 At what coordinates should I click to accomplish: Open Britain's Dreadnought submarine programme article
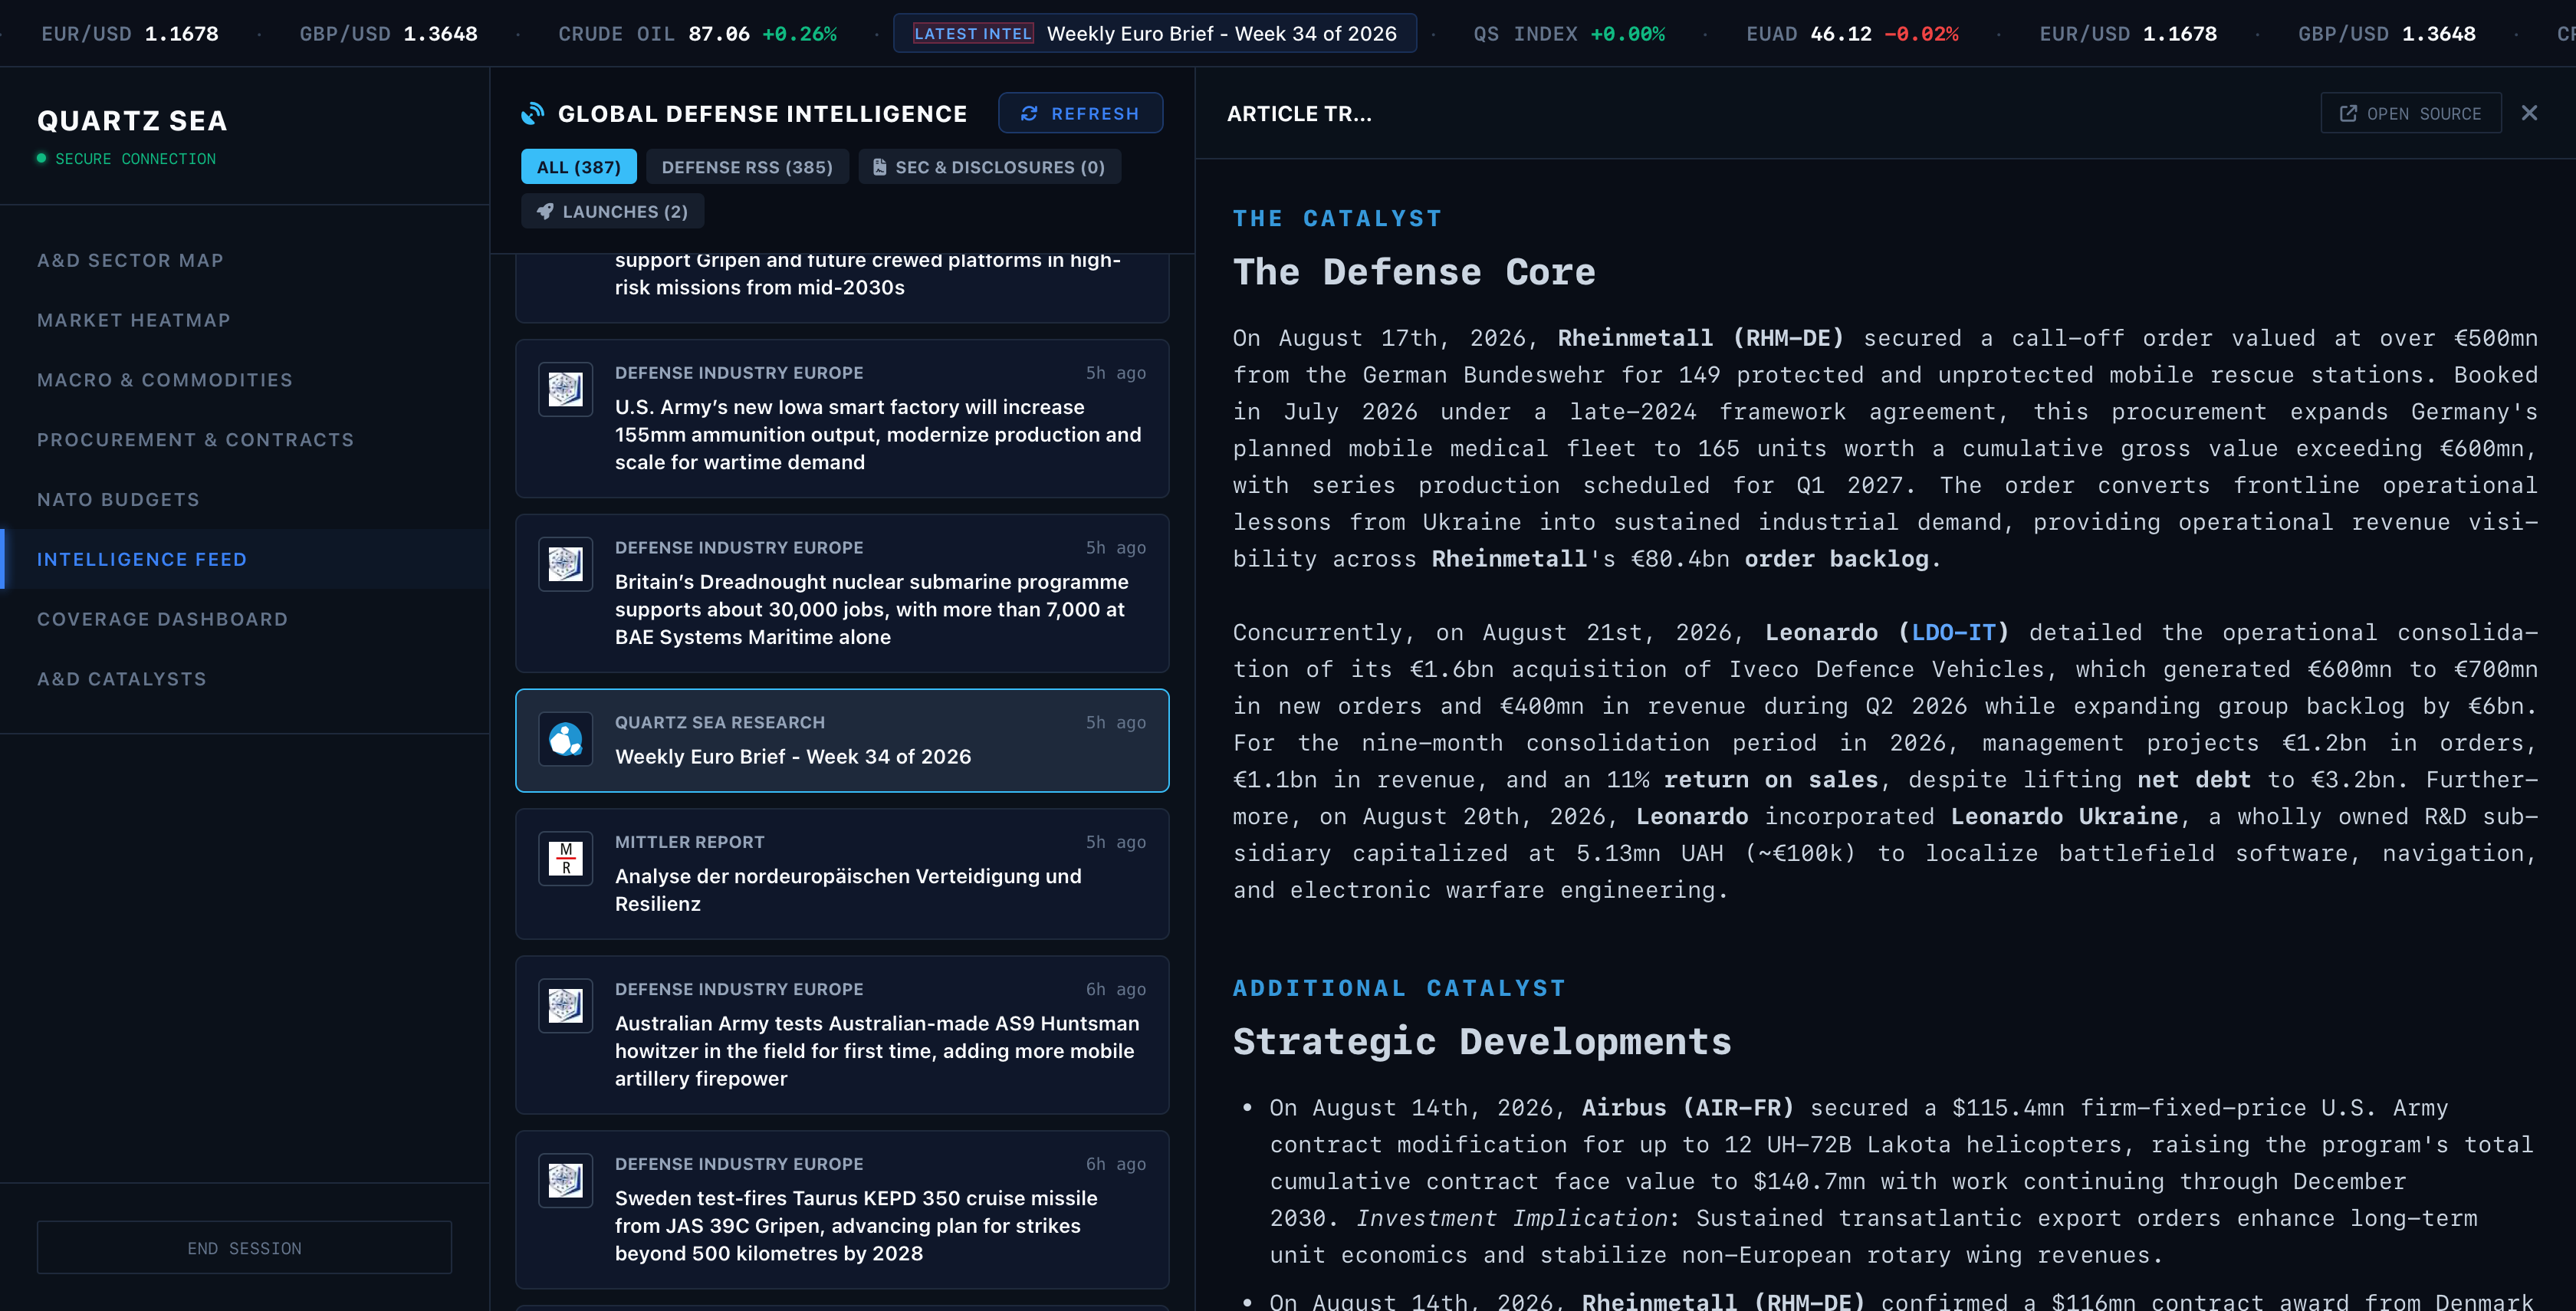pyautogui.click(x=842, y=593)
